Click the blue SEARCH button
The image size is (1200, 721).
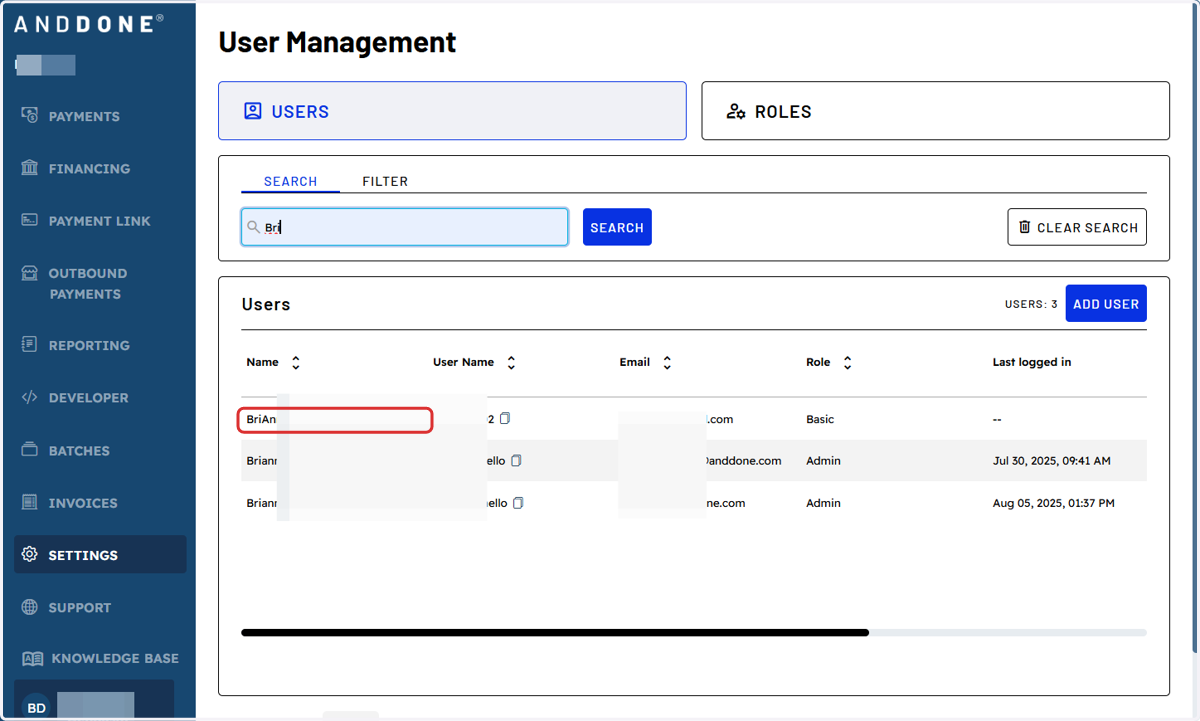tap(617, 227)
